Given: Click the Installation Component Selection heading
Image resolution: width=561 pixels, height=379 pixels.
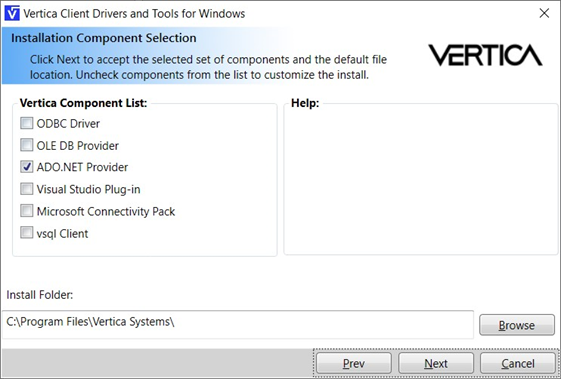Looking at the screenshot, I should tap(104, 38).
